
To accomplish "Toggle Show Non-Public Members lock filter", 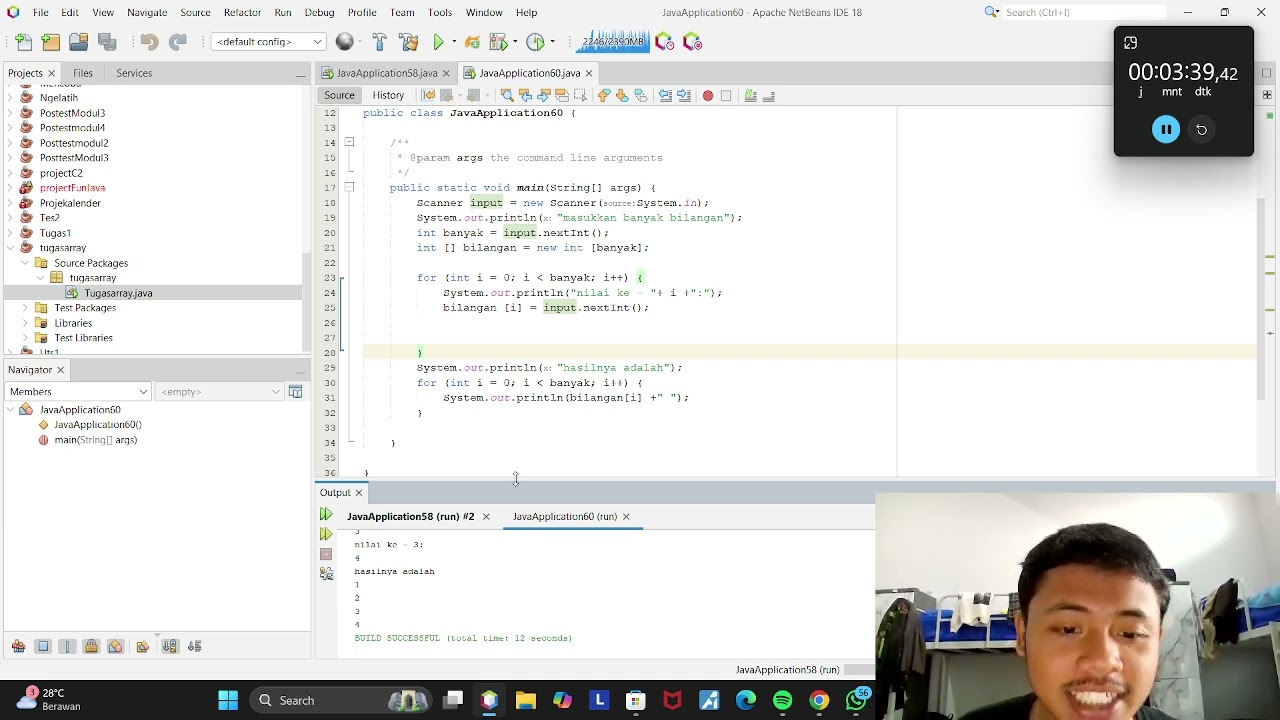I will [x=91, y=646].
